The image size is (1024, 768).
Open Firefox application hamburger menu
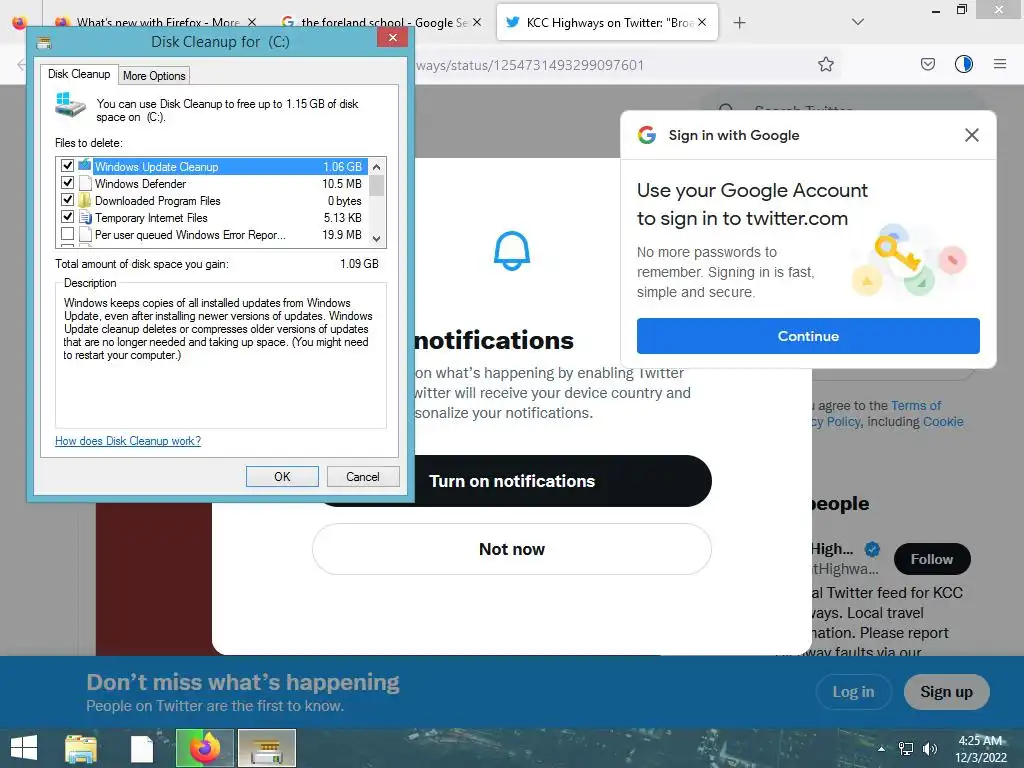coord(1000,64)
